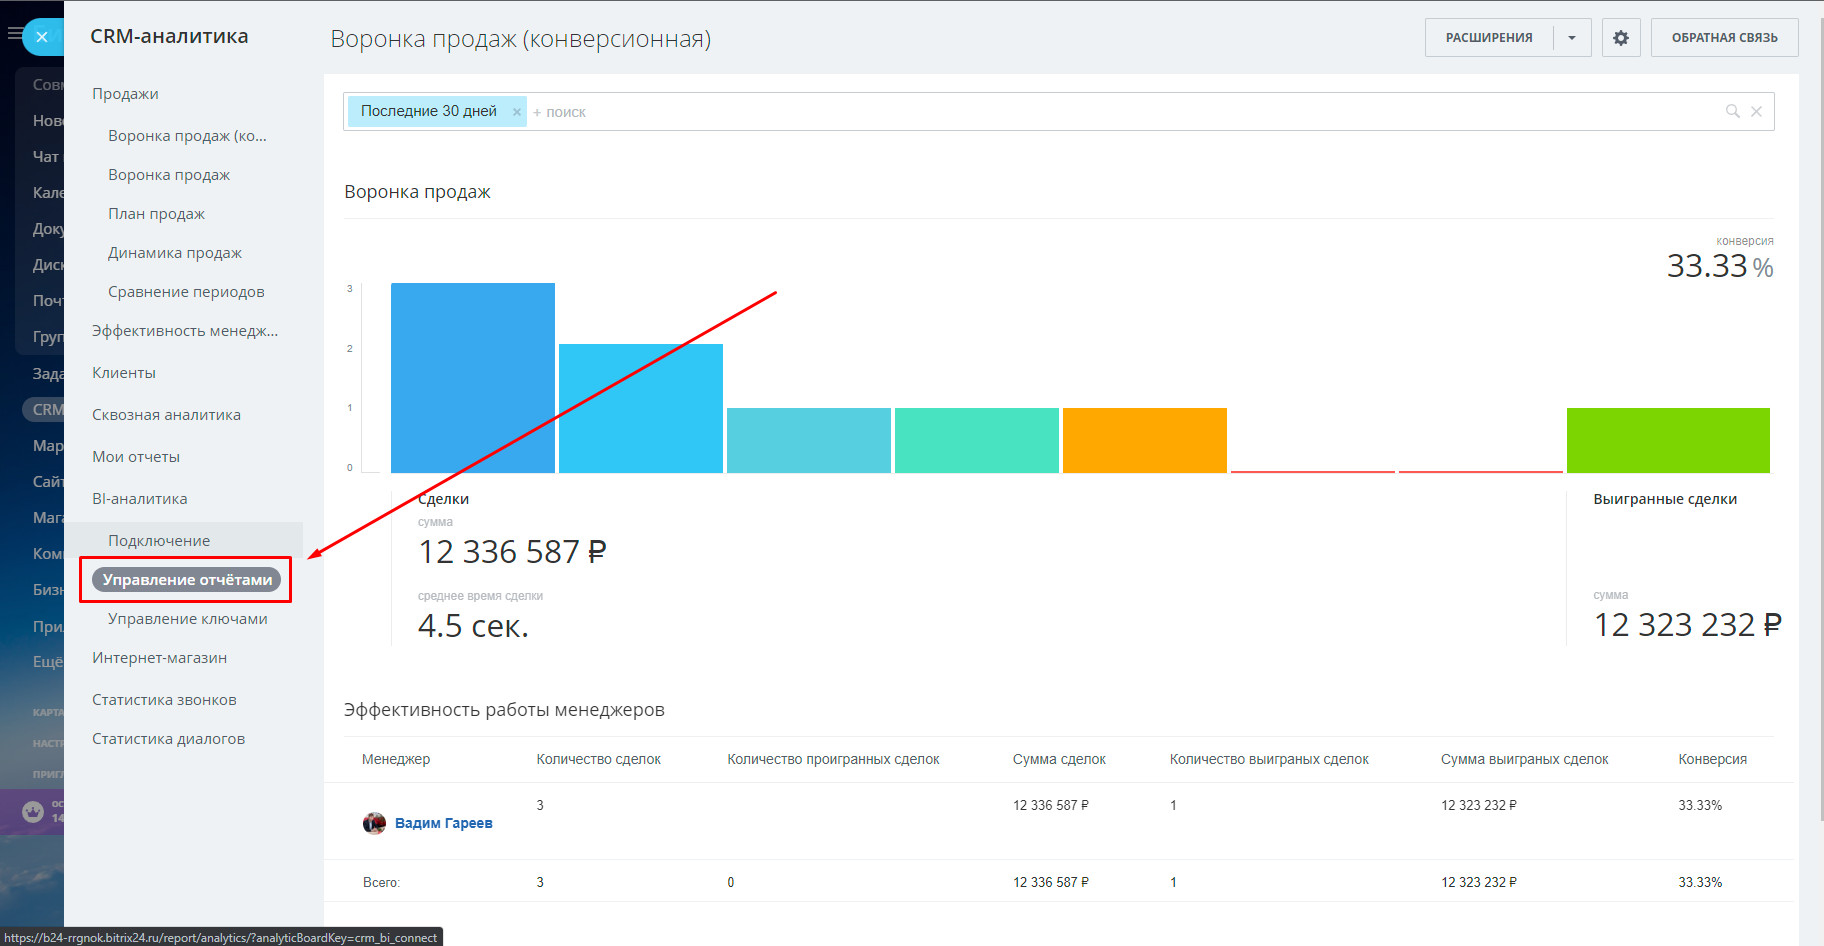Viewport: 1824px width, 946px height.
Task: Open Вадим Гареев manager profile link
Action: pos(443,823)
